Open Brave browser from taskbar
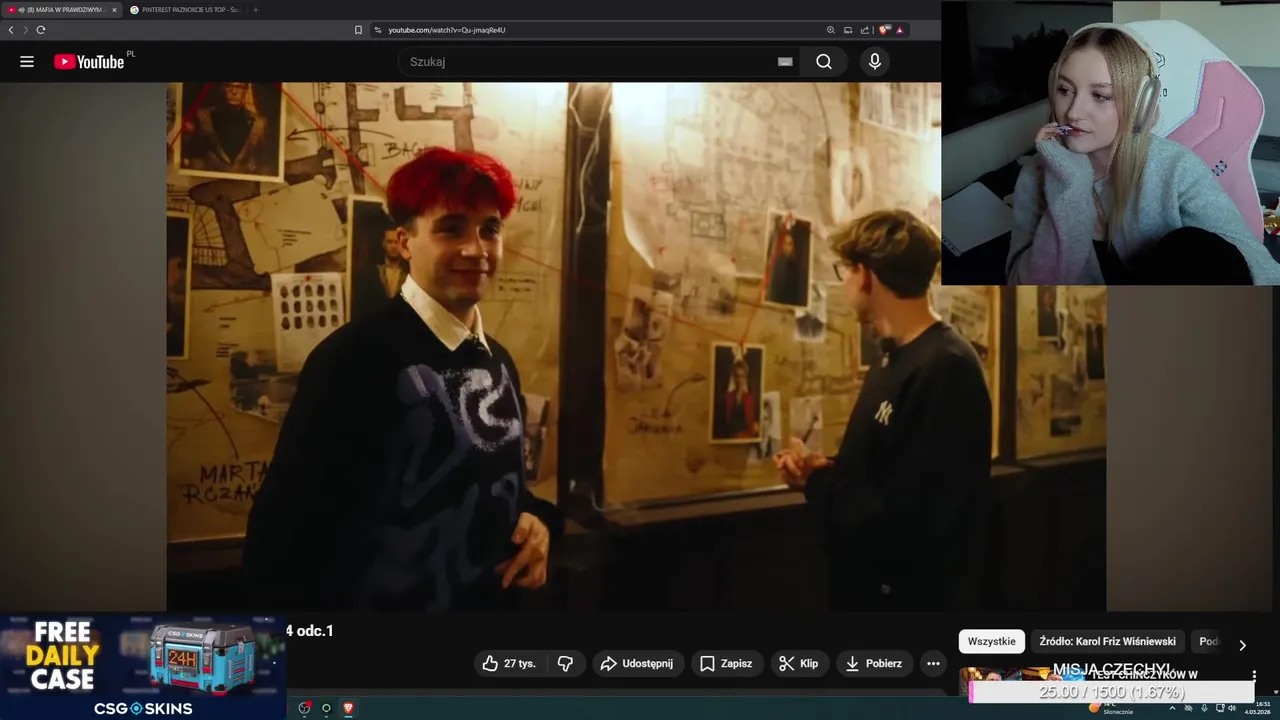Image resolution: width=1280 pixels, height=720 pixels. tap(348, 708)
